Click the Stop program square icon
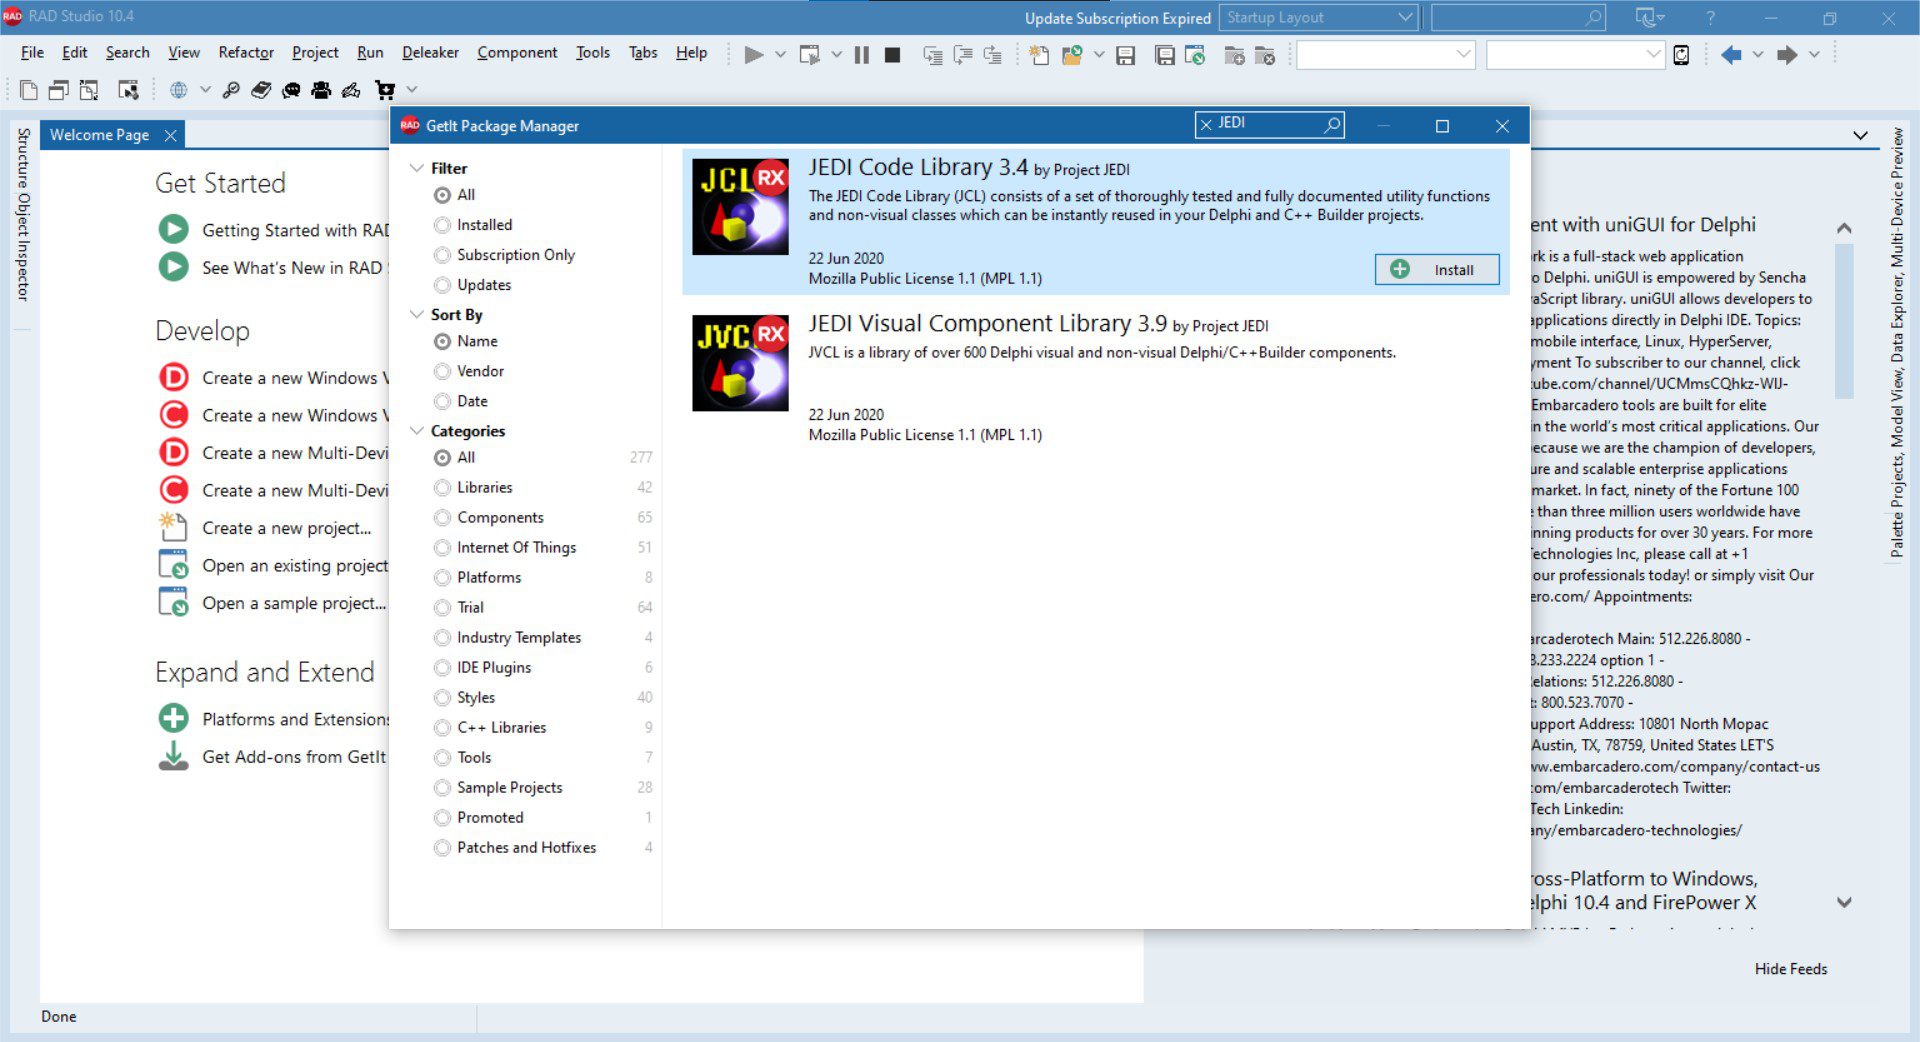Viewport: 1920px width, 1042px height. pos(893,55)
